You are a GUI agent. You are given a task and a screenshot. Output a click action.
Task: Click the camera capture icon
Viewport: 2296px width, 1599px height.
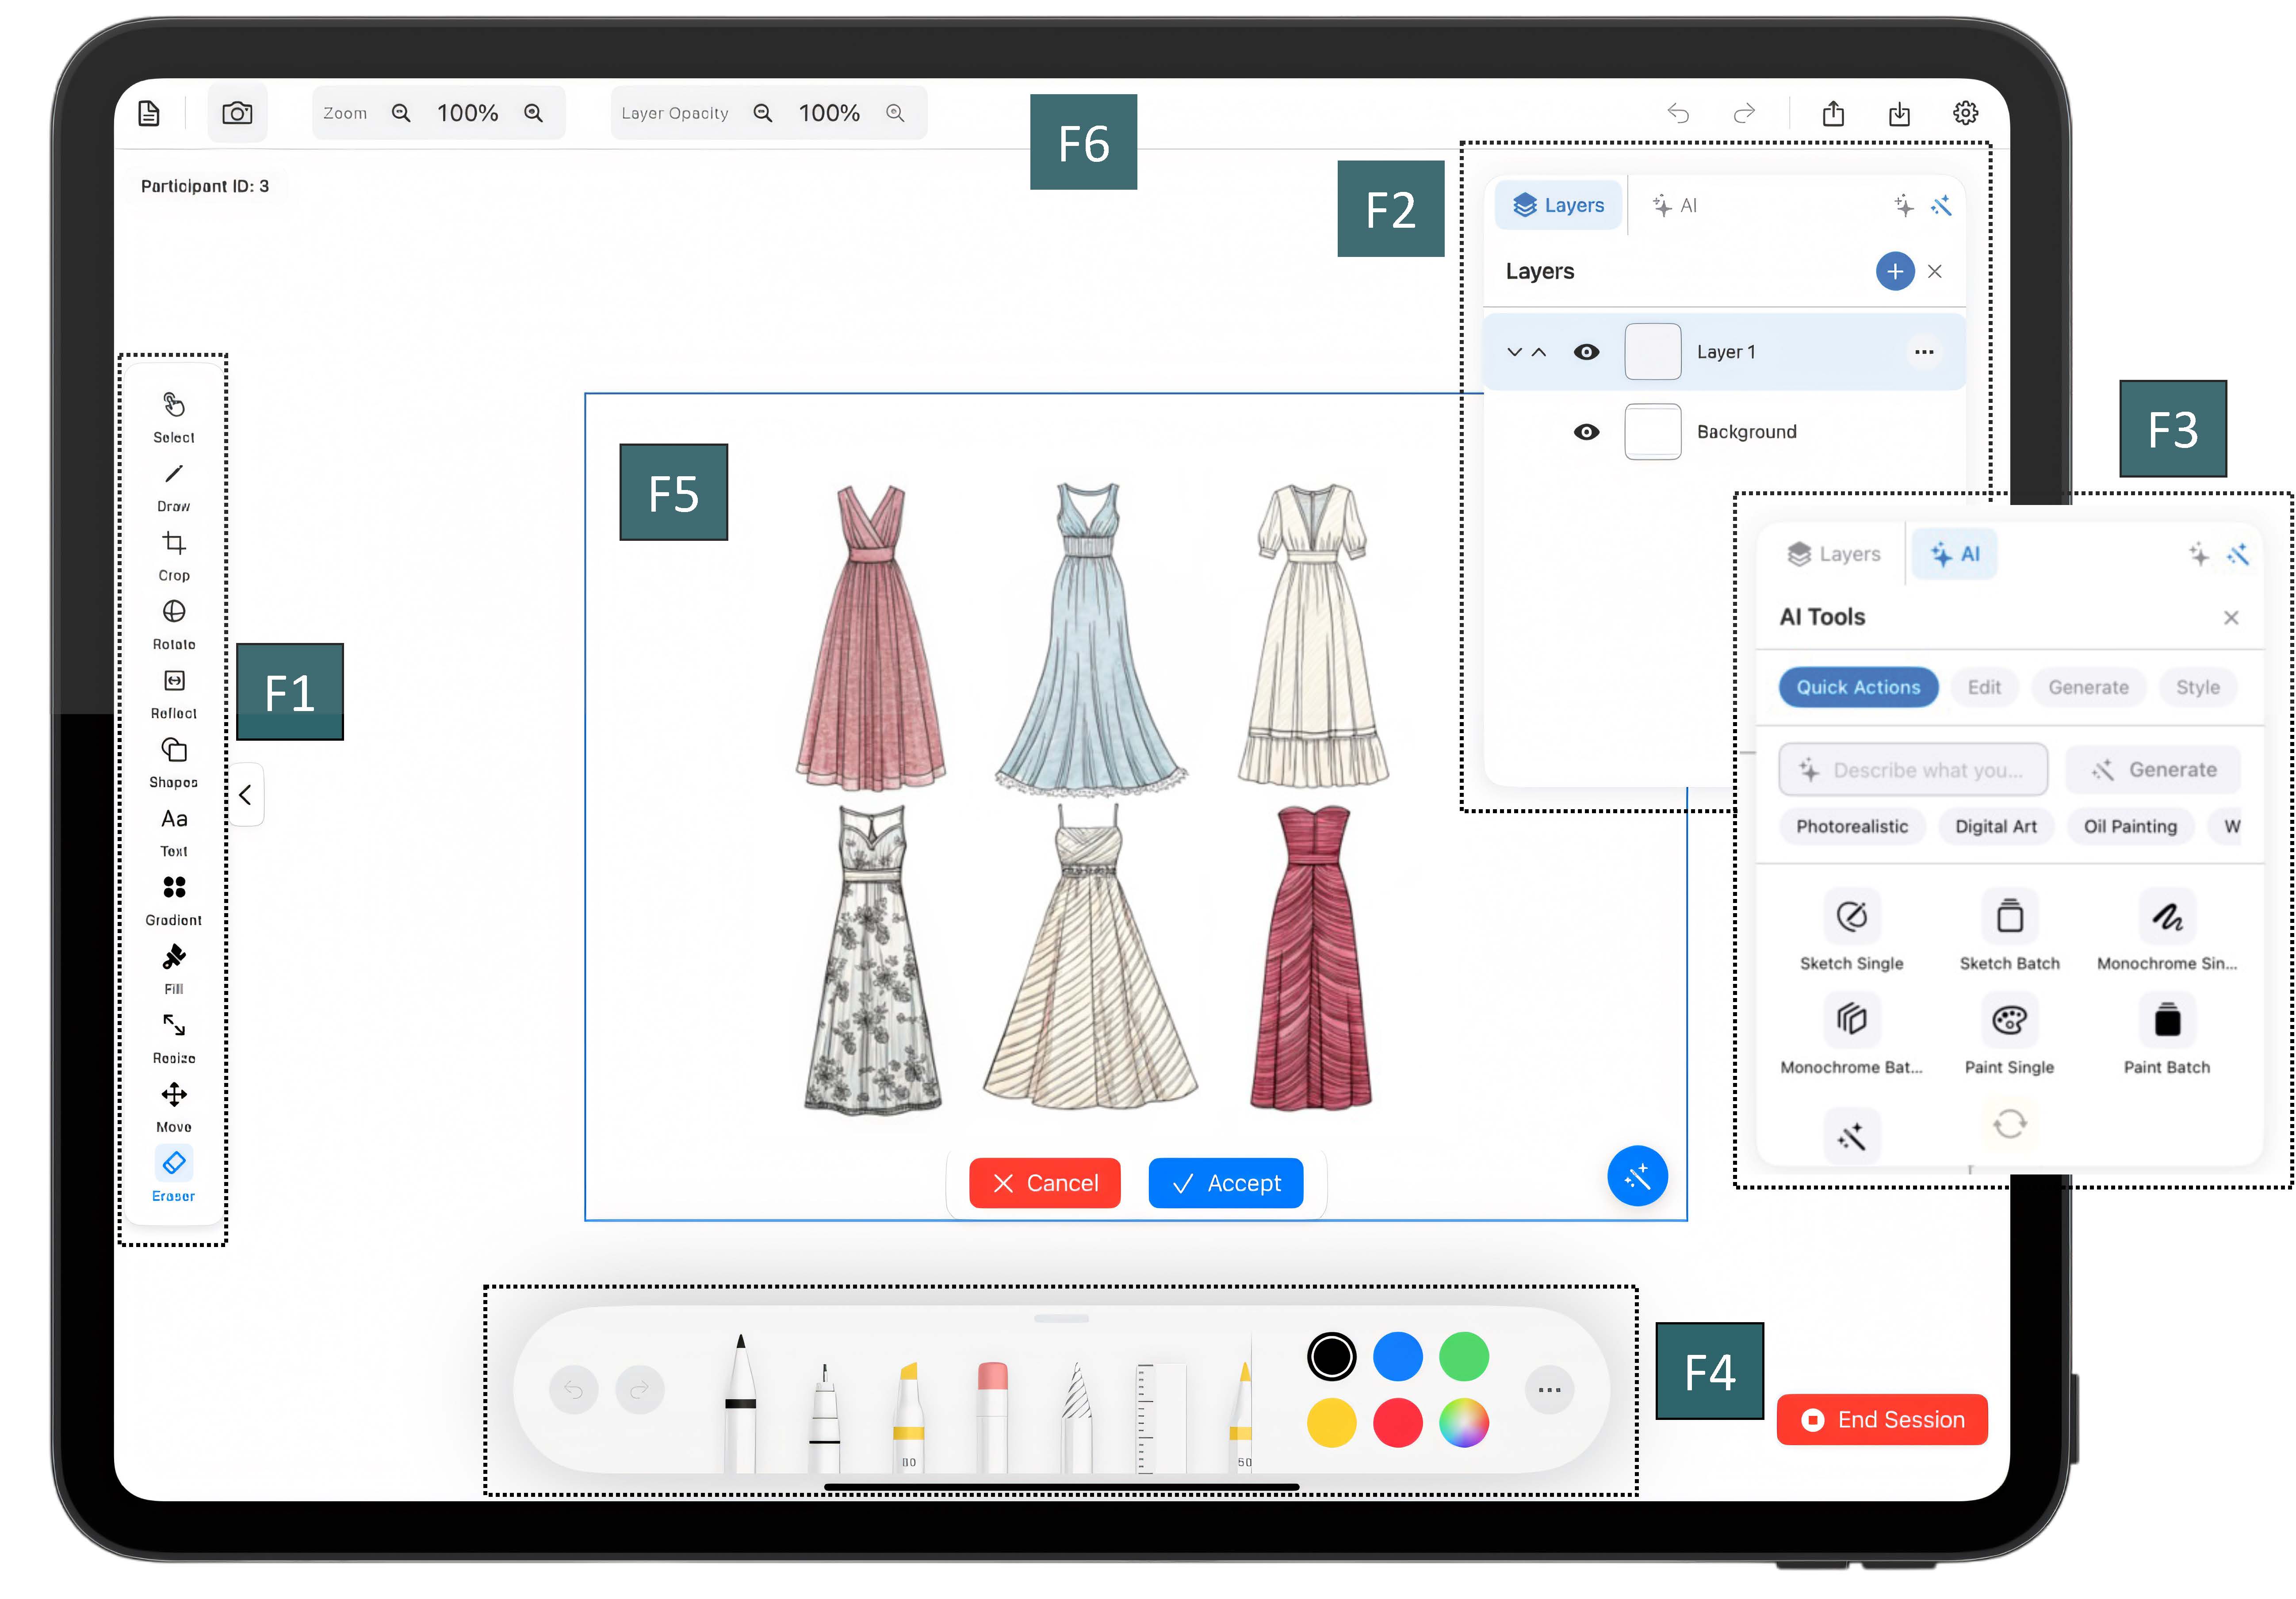(237, 113)
